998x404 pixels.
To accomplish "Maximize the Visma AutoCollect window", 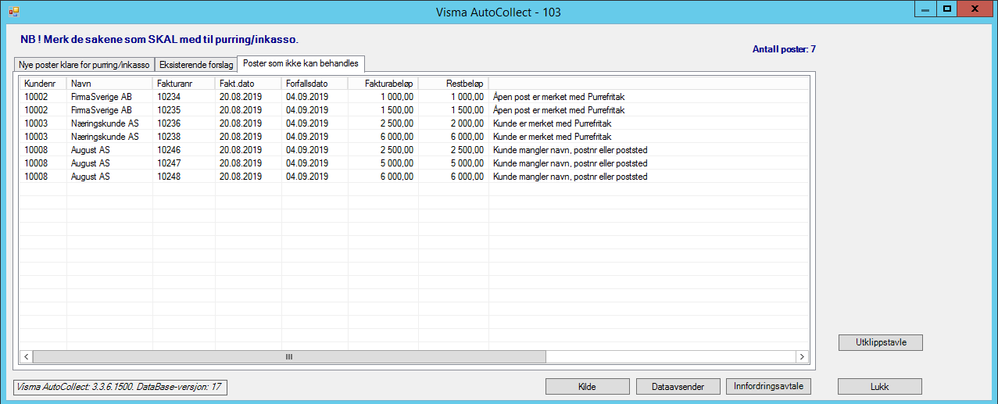I will [948, 9].
